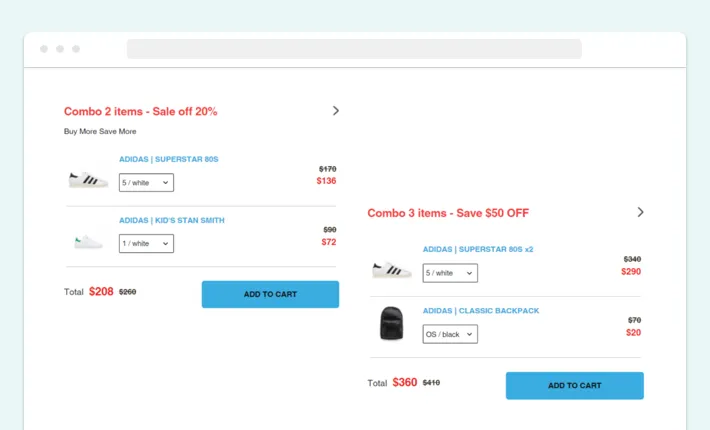Click the crossed-out $90 price

(330, 230)
